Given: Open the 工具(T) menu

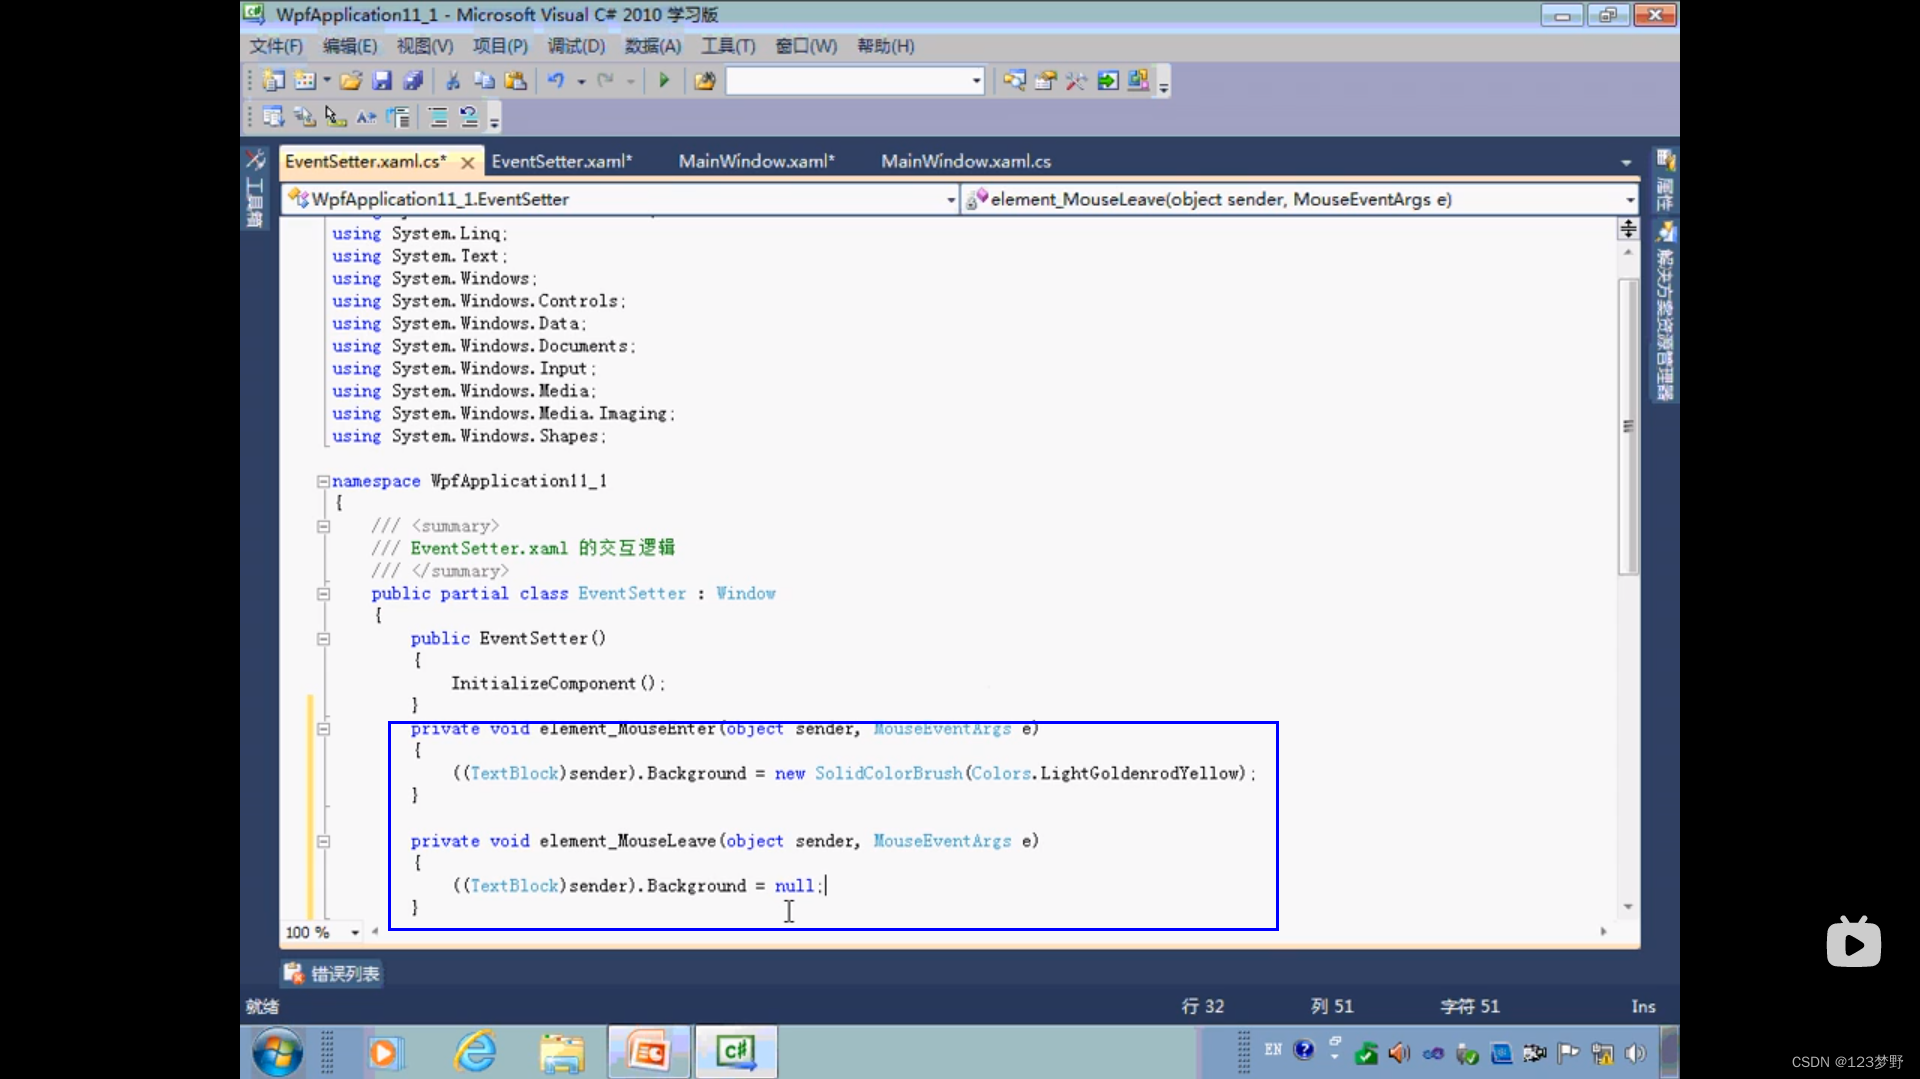Looking at the screenshot, I should [x=727, y=46].
